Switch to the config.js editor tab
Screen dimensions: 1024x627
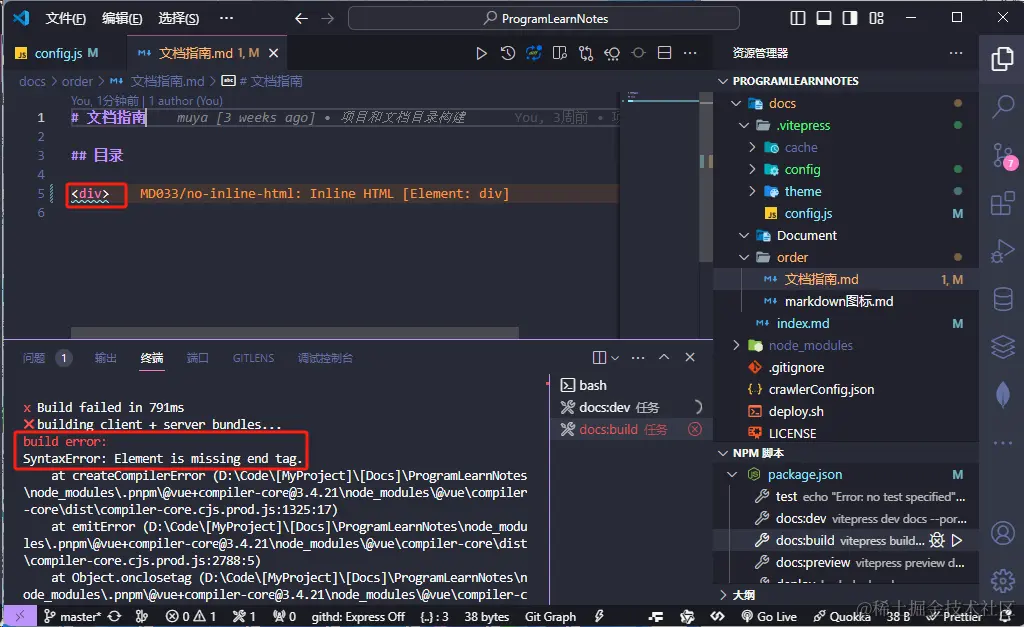(57, 54)
